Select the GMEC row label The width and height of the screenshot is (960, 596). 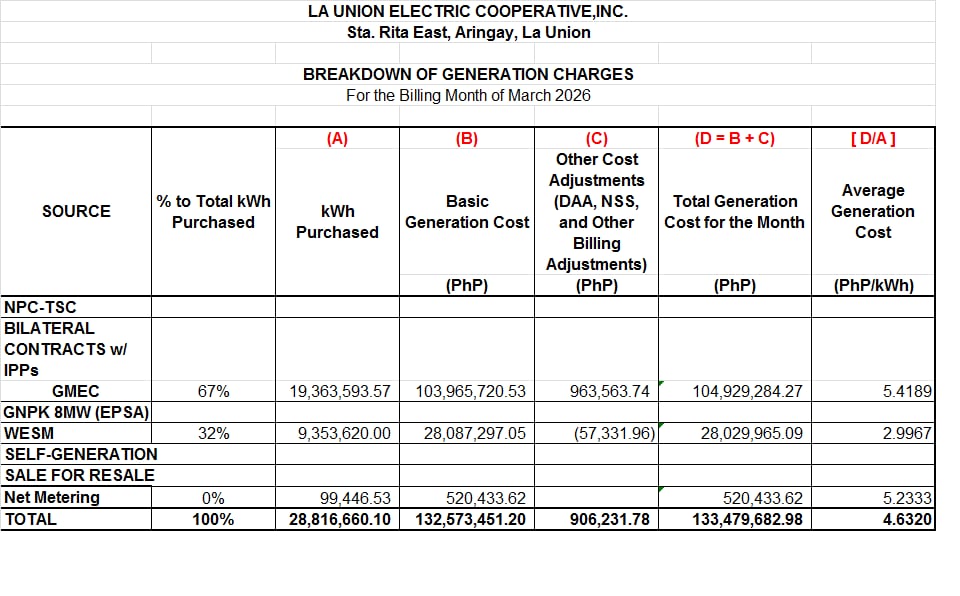[76, 391]
